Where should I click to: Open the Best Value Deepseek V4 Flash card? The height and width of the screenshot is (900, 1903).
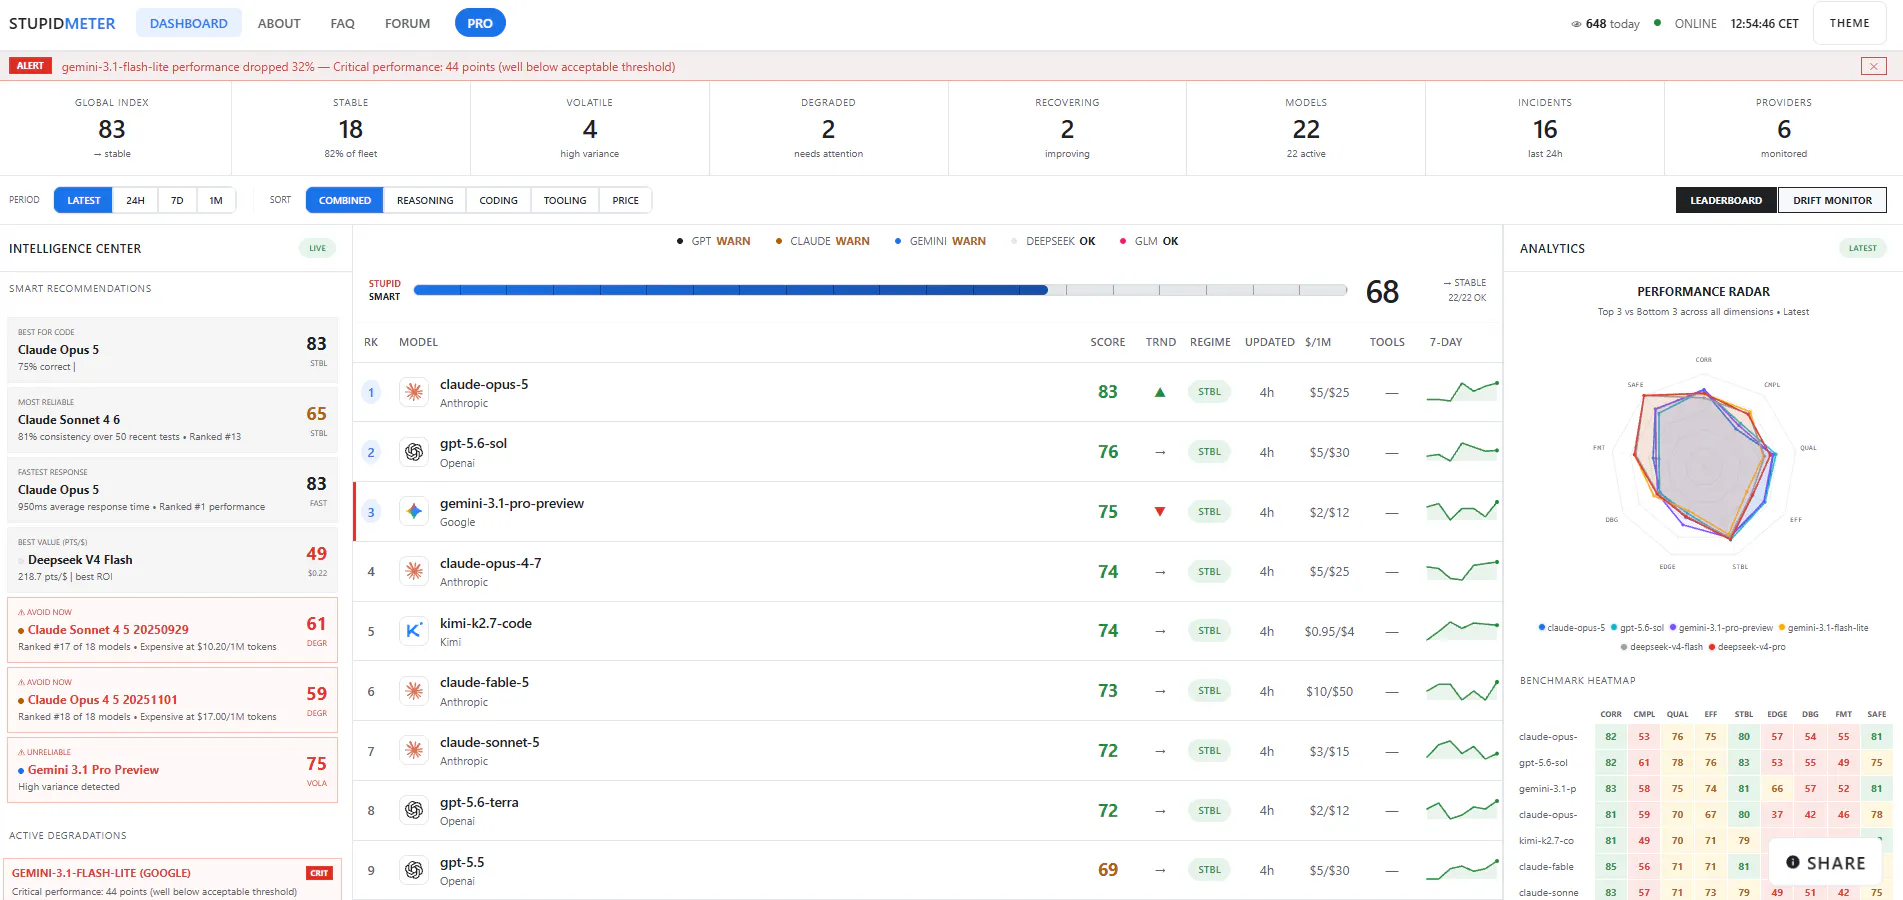(x=172, y=560)
